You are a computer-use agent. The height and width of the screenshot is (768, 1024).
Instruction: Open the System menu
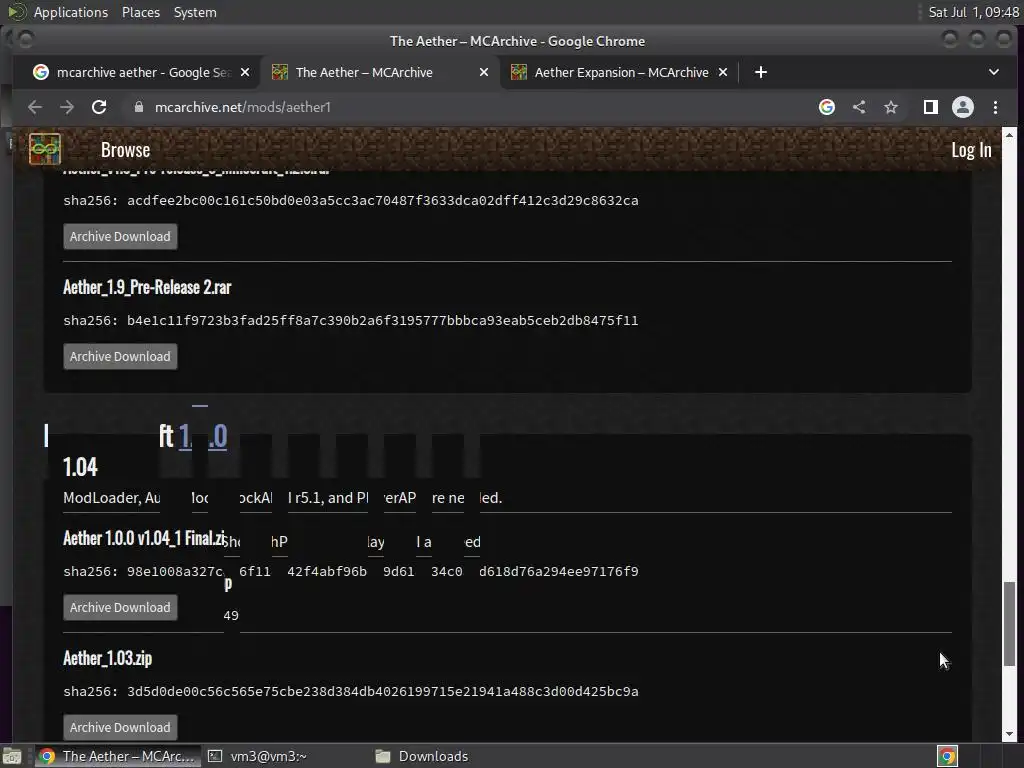click(x=195, y=12)
